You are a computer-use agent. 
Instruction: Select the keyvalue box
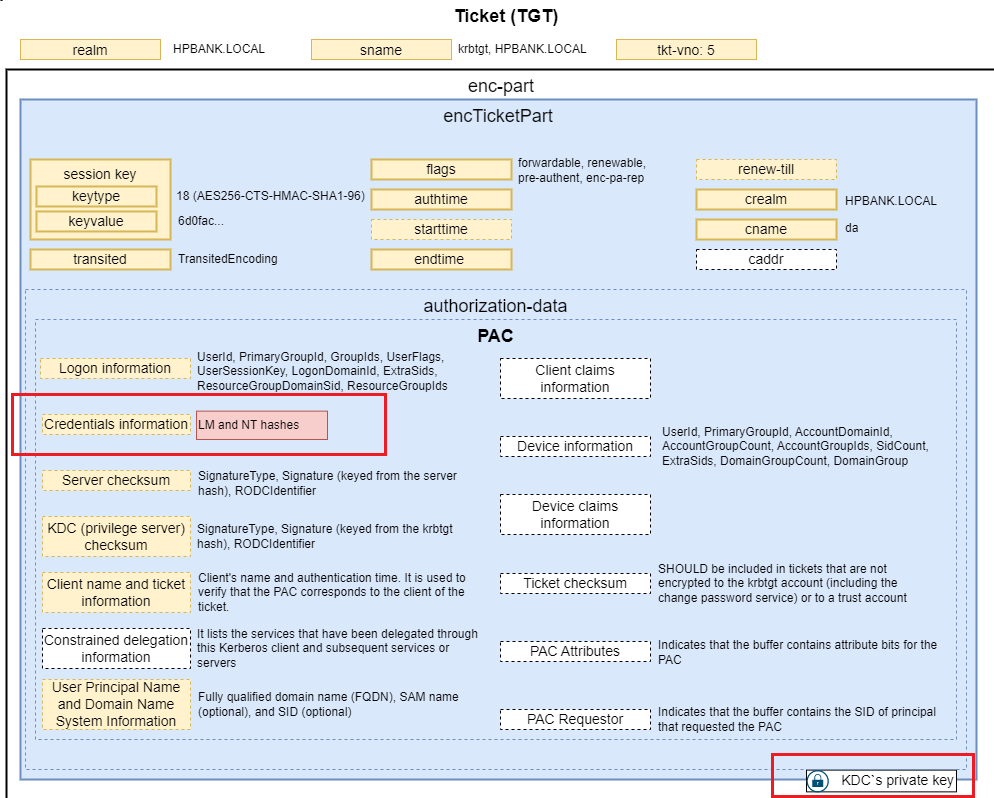click(96, 221)
